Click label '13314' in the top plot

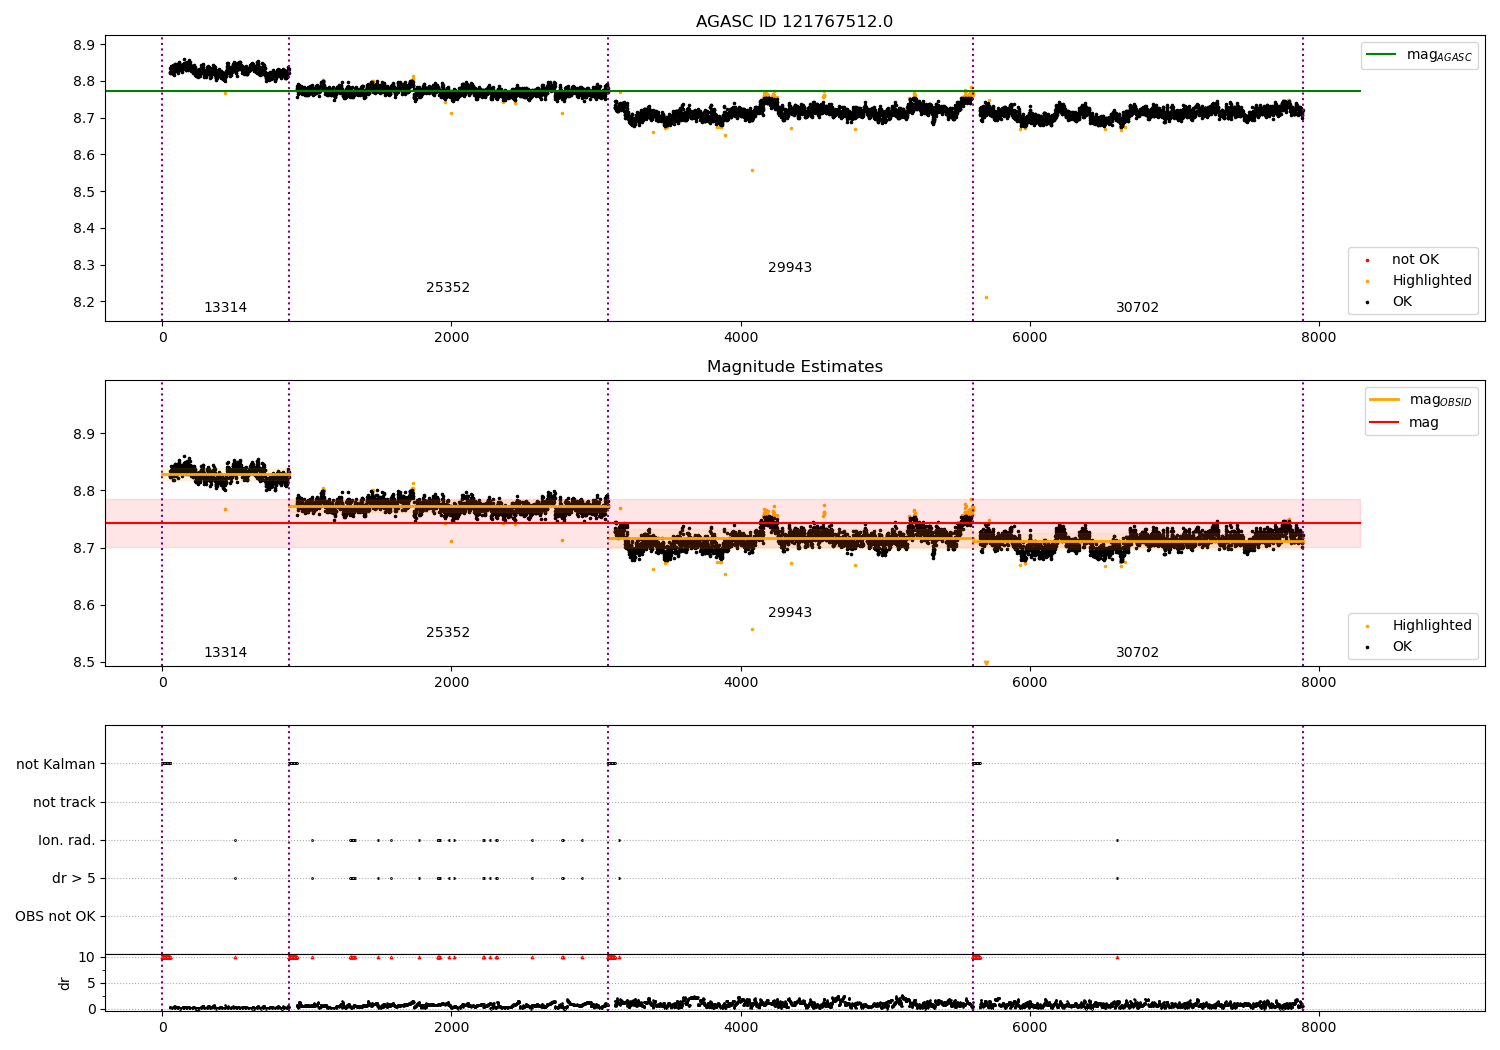coord(225,308)
